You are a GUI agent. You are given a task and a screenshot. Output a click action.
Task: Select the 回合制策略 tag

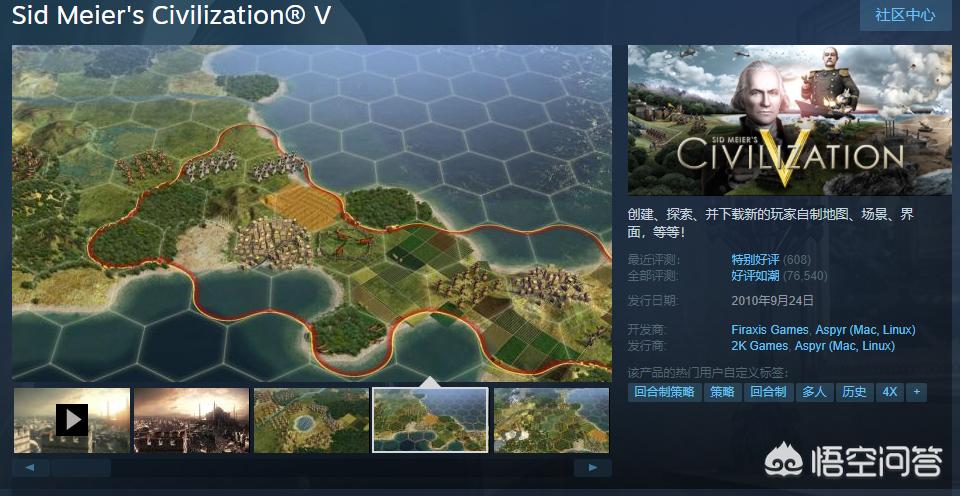click(x=664, y=392)
